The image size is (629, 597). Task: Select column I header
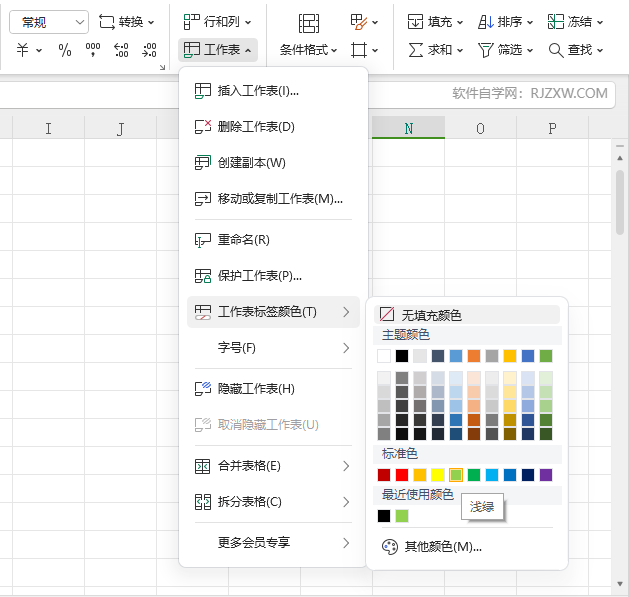click(x=49, y=128)
